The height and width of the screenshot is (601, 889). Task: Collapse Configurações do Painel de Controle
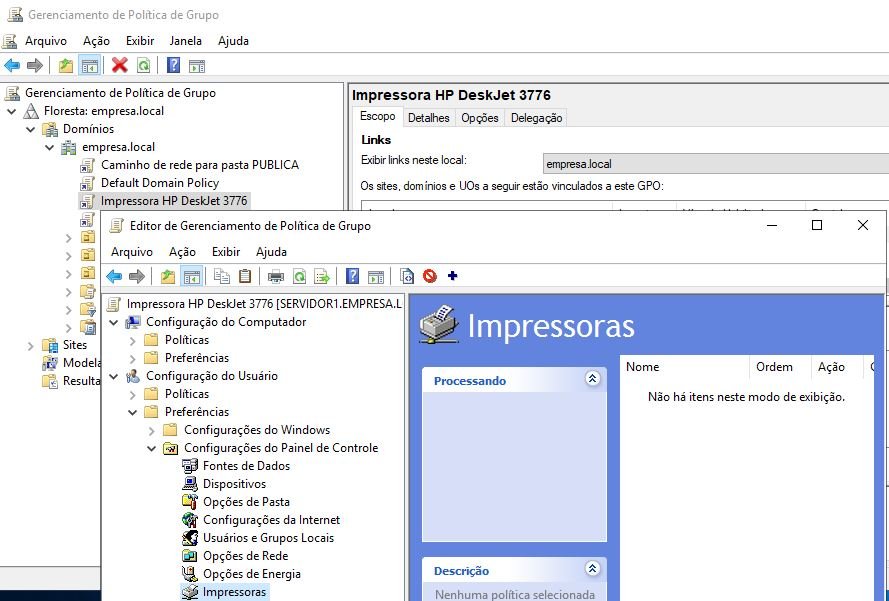point(151,448)
